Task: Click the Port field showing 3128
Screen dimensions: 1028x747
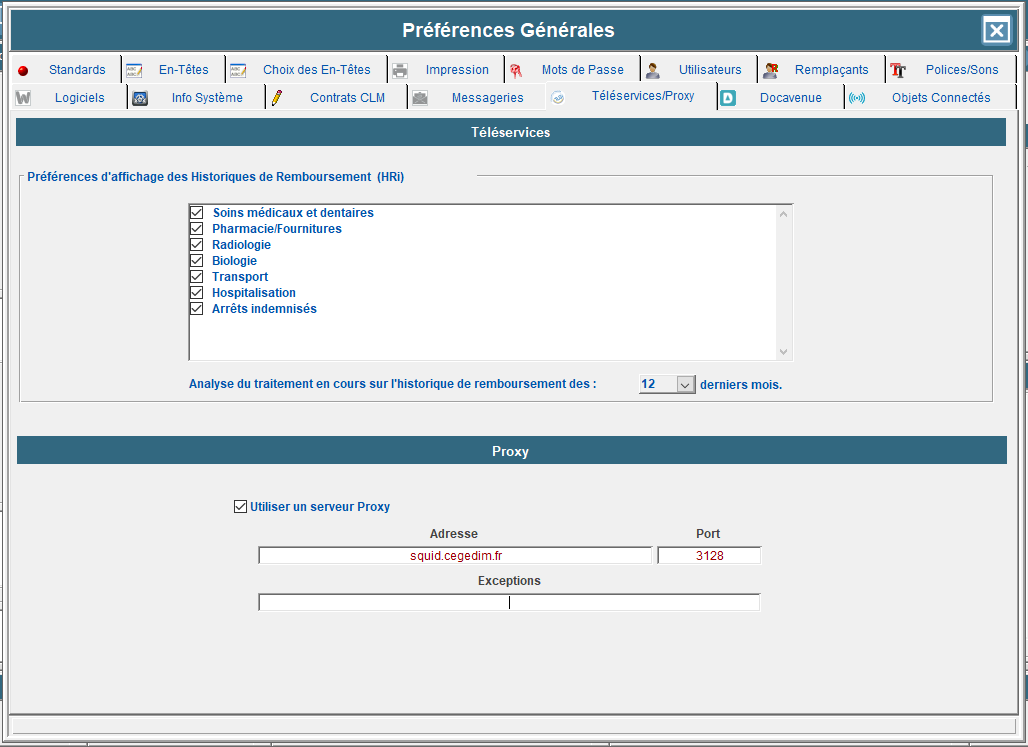Action: tap(709, 556)
